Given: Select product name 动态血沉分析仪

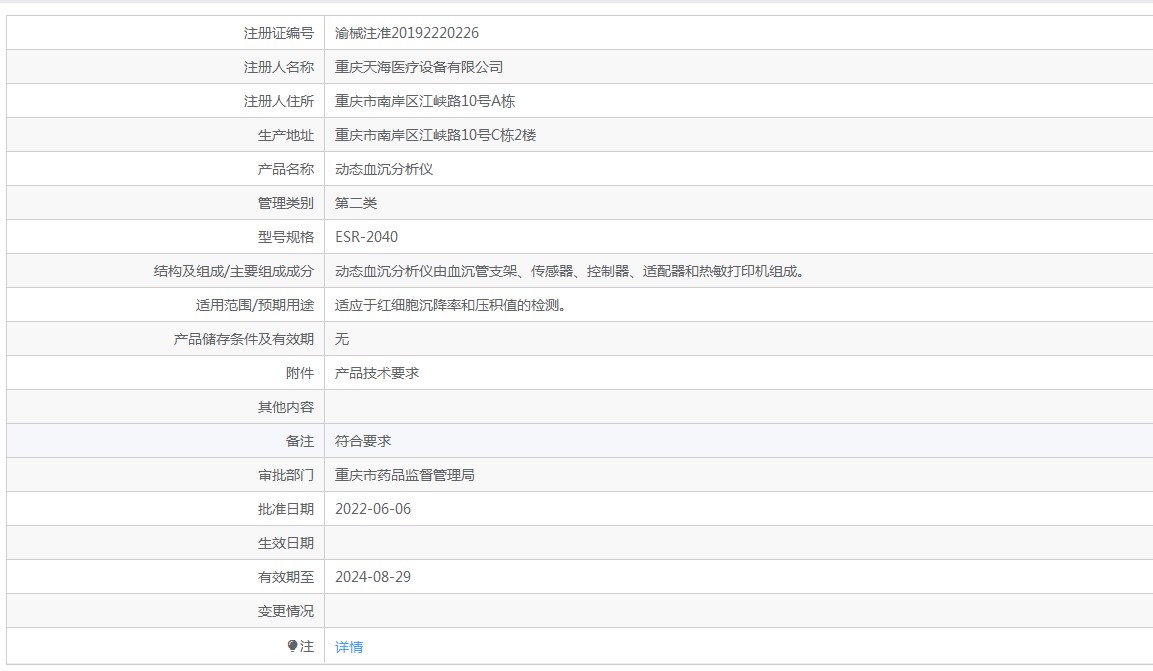Looking at the screenshot, I should pos(384,169).
